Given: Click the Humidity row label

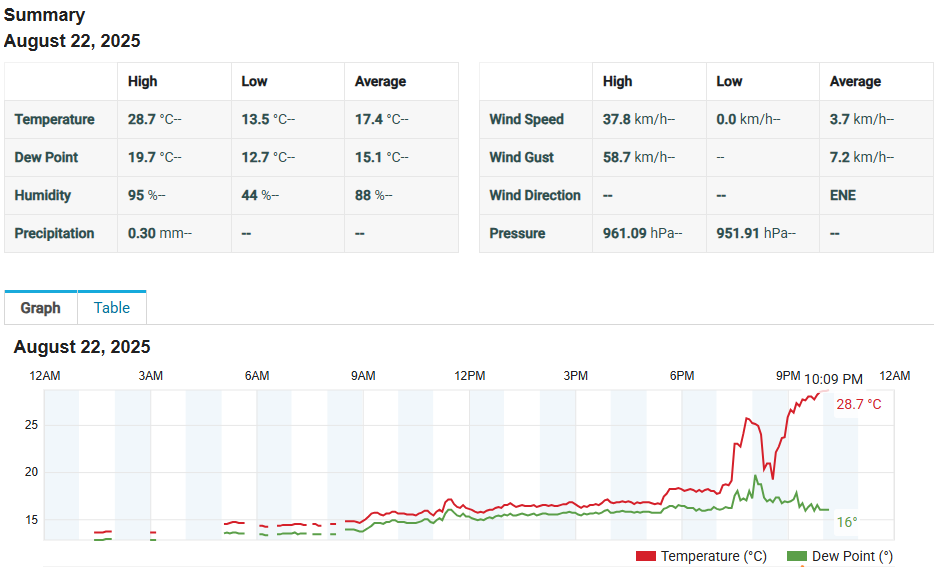Looking at the screenshot, I should (x=43, y=195).
